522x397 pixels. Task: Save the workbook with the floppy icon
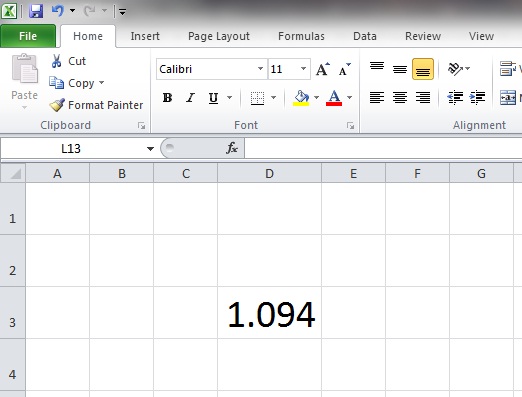pyautogui.click(x=36, y=11)
